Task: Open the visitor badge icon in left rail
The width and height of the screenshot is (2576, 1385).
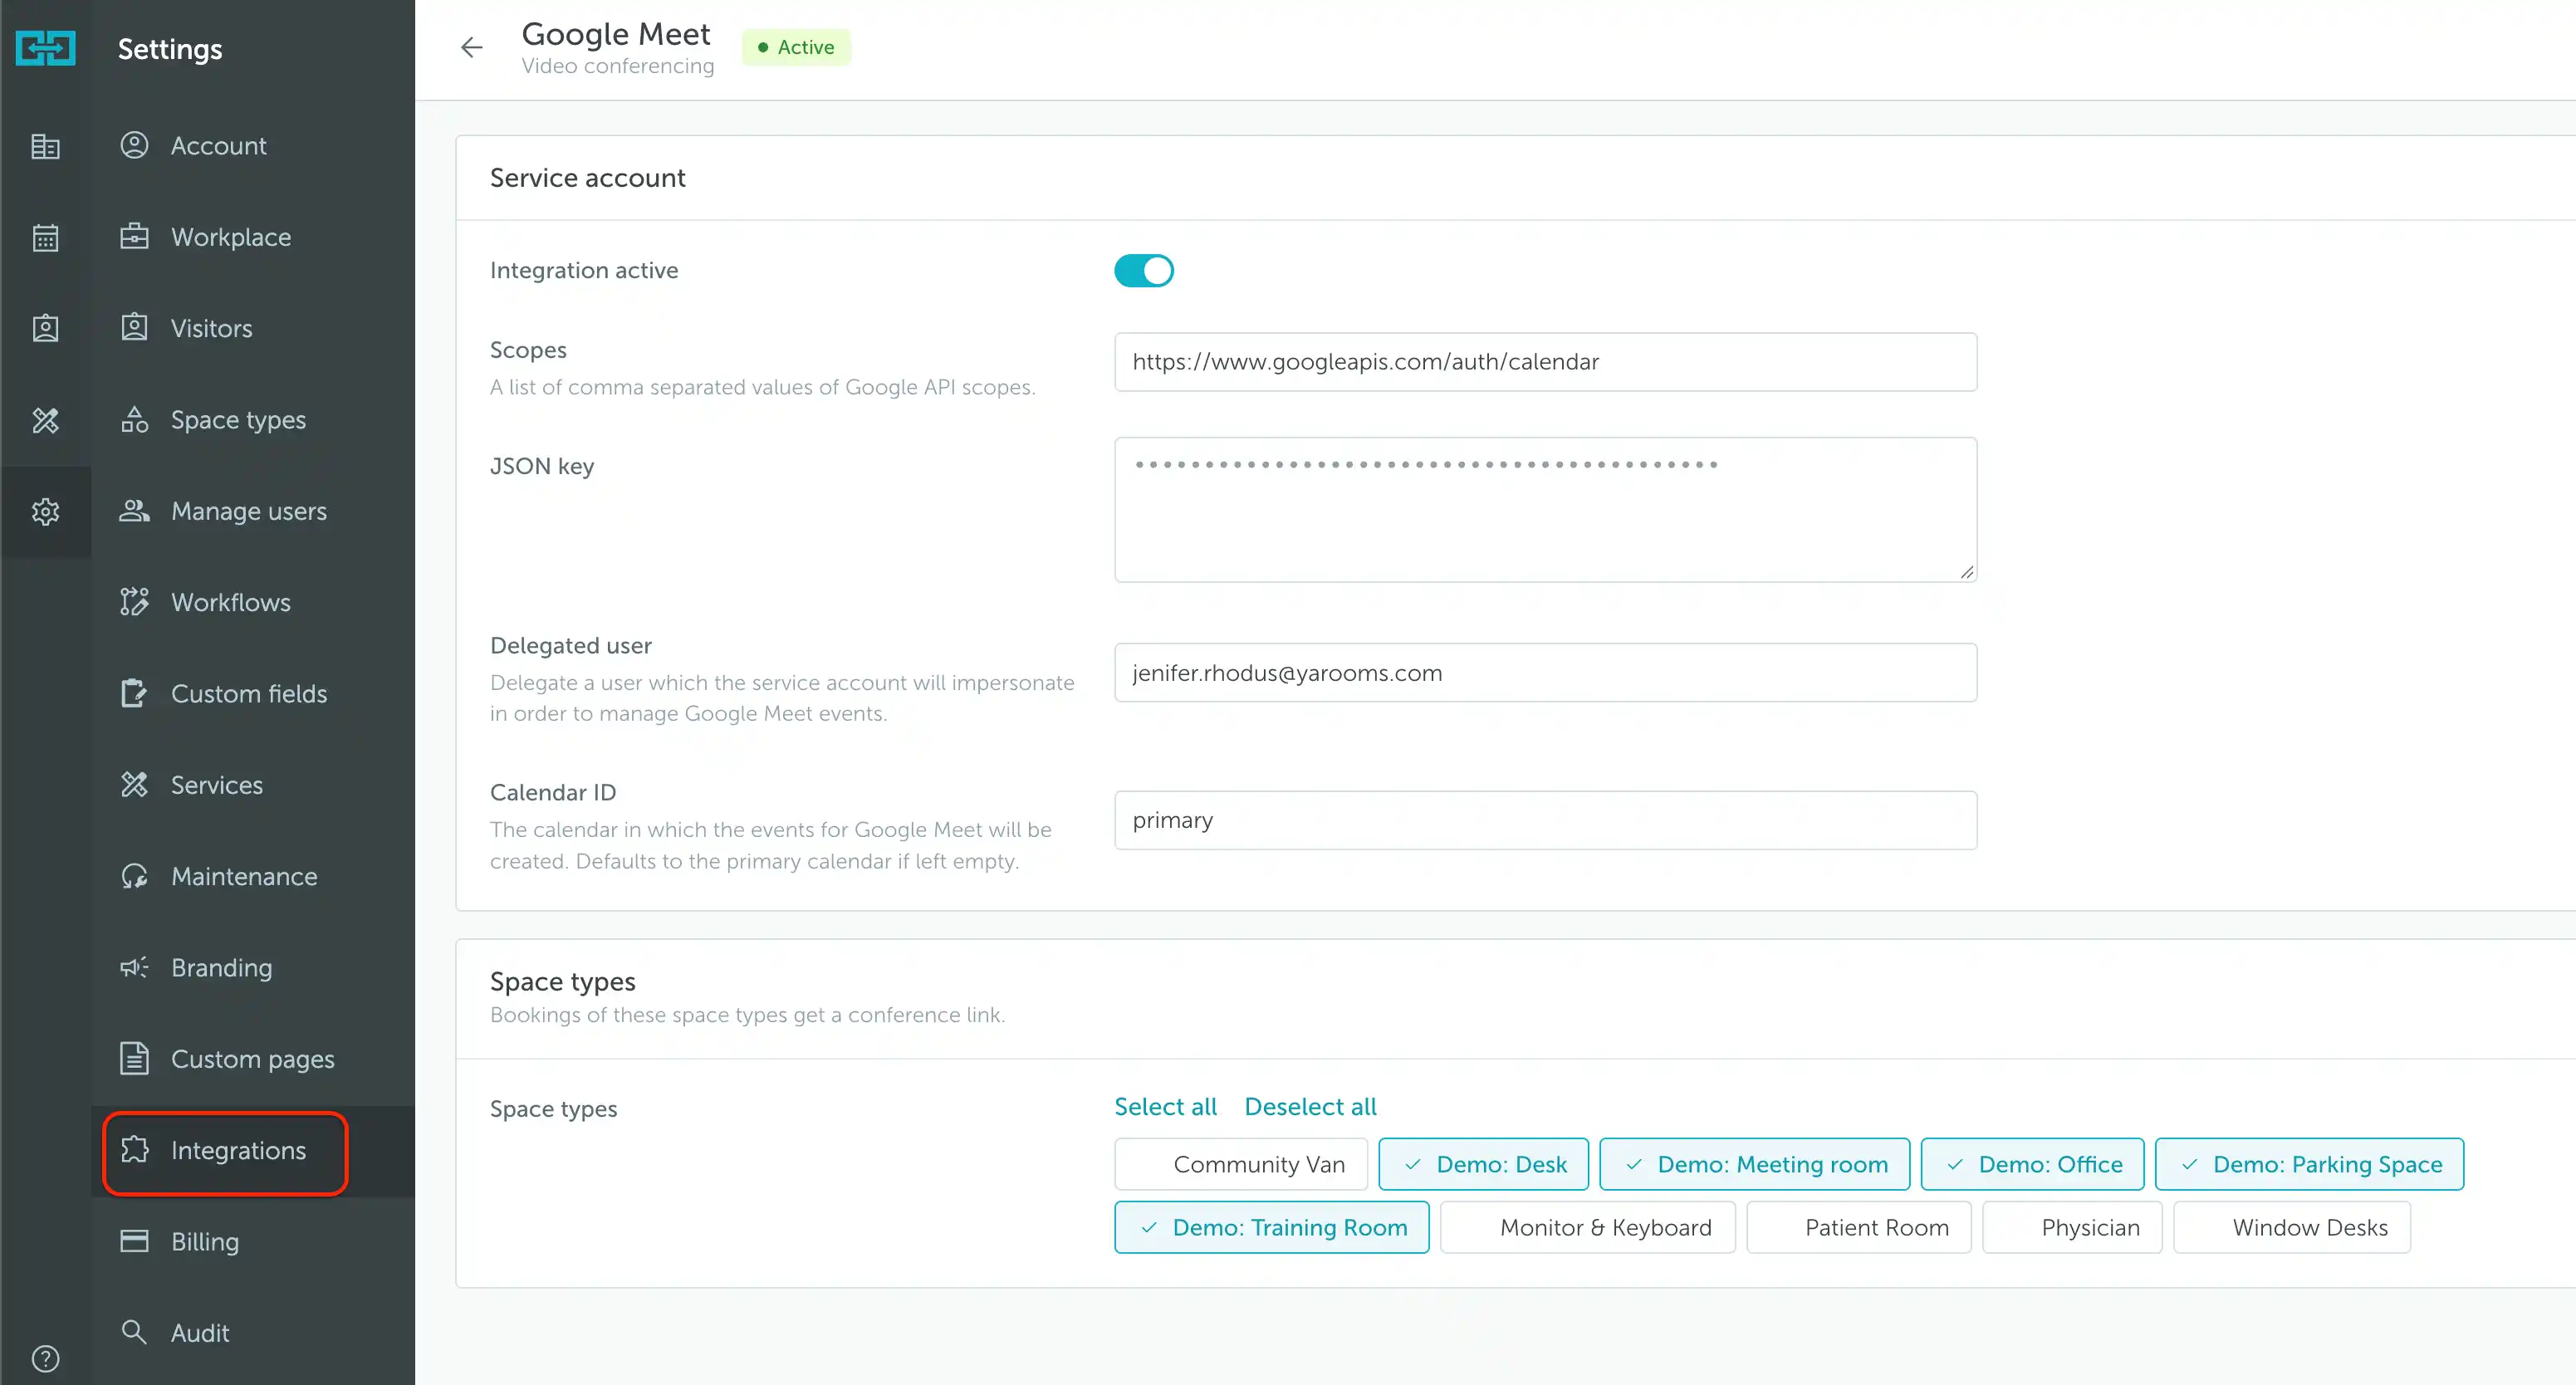Action: pyautogui.click(x=45, y=329)
